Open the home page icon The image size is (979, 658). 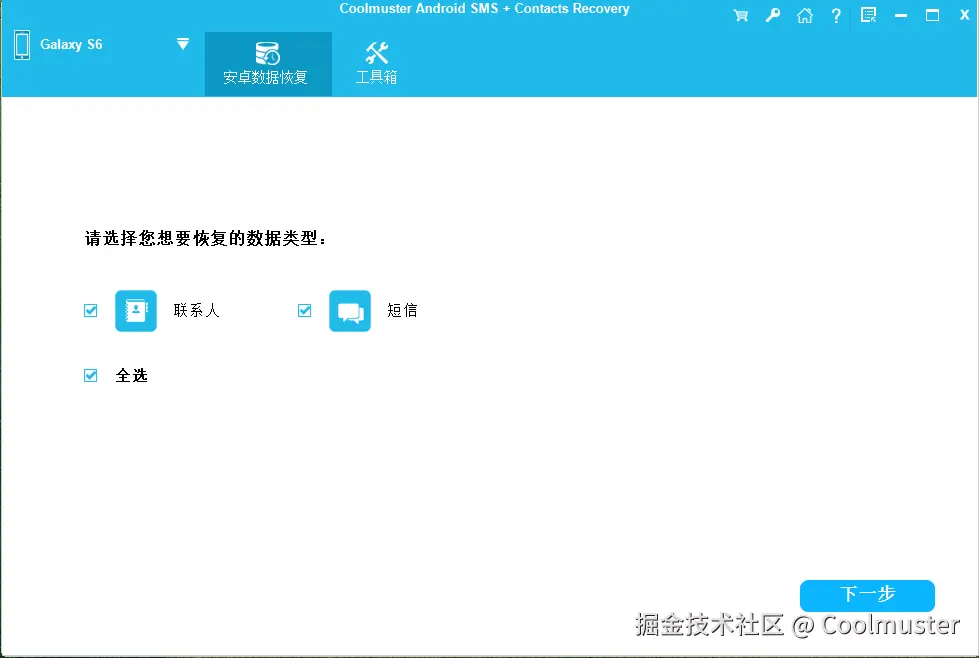tap(804, 15)
